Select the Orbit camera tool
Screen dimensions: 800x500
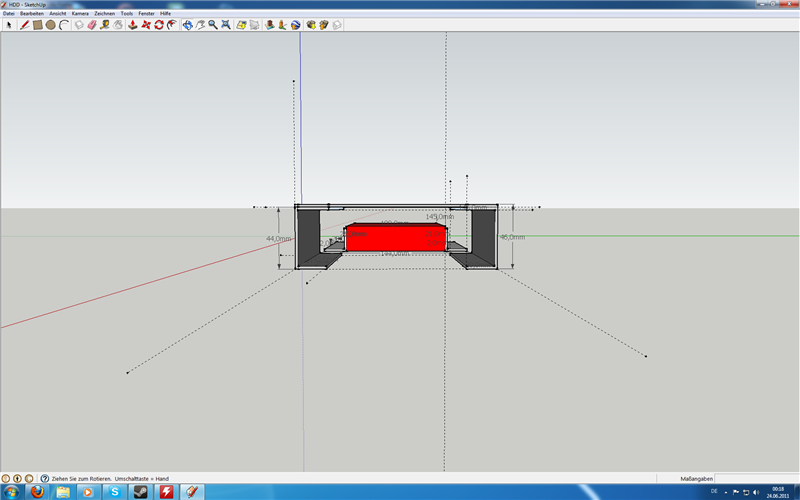click(x=187, y=25)
